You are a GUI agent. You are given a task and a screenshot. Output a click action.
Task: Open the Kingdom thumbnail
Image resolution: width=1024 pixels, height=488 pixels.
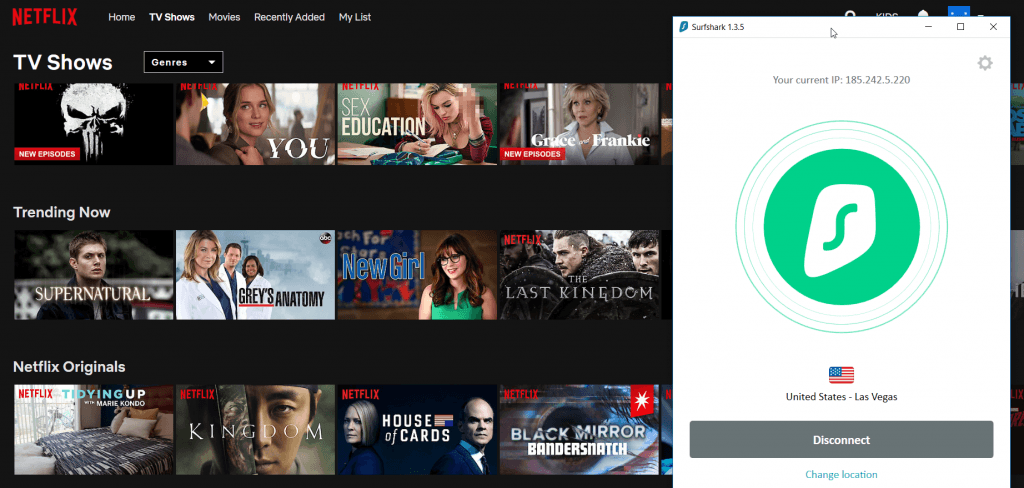(x=255, y=430)
